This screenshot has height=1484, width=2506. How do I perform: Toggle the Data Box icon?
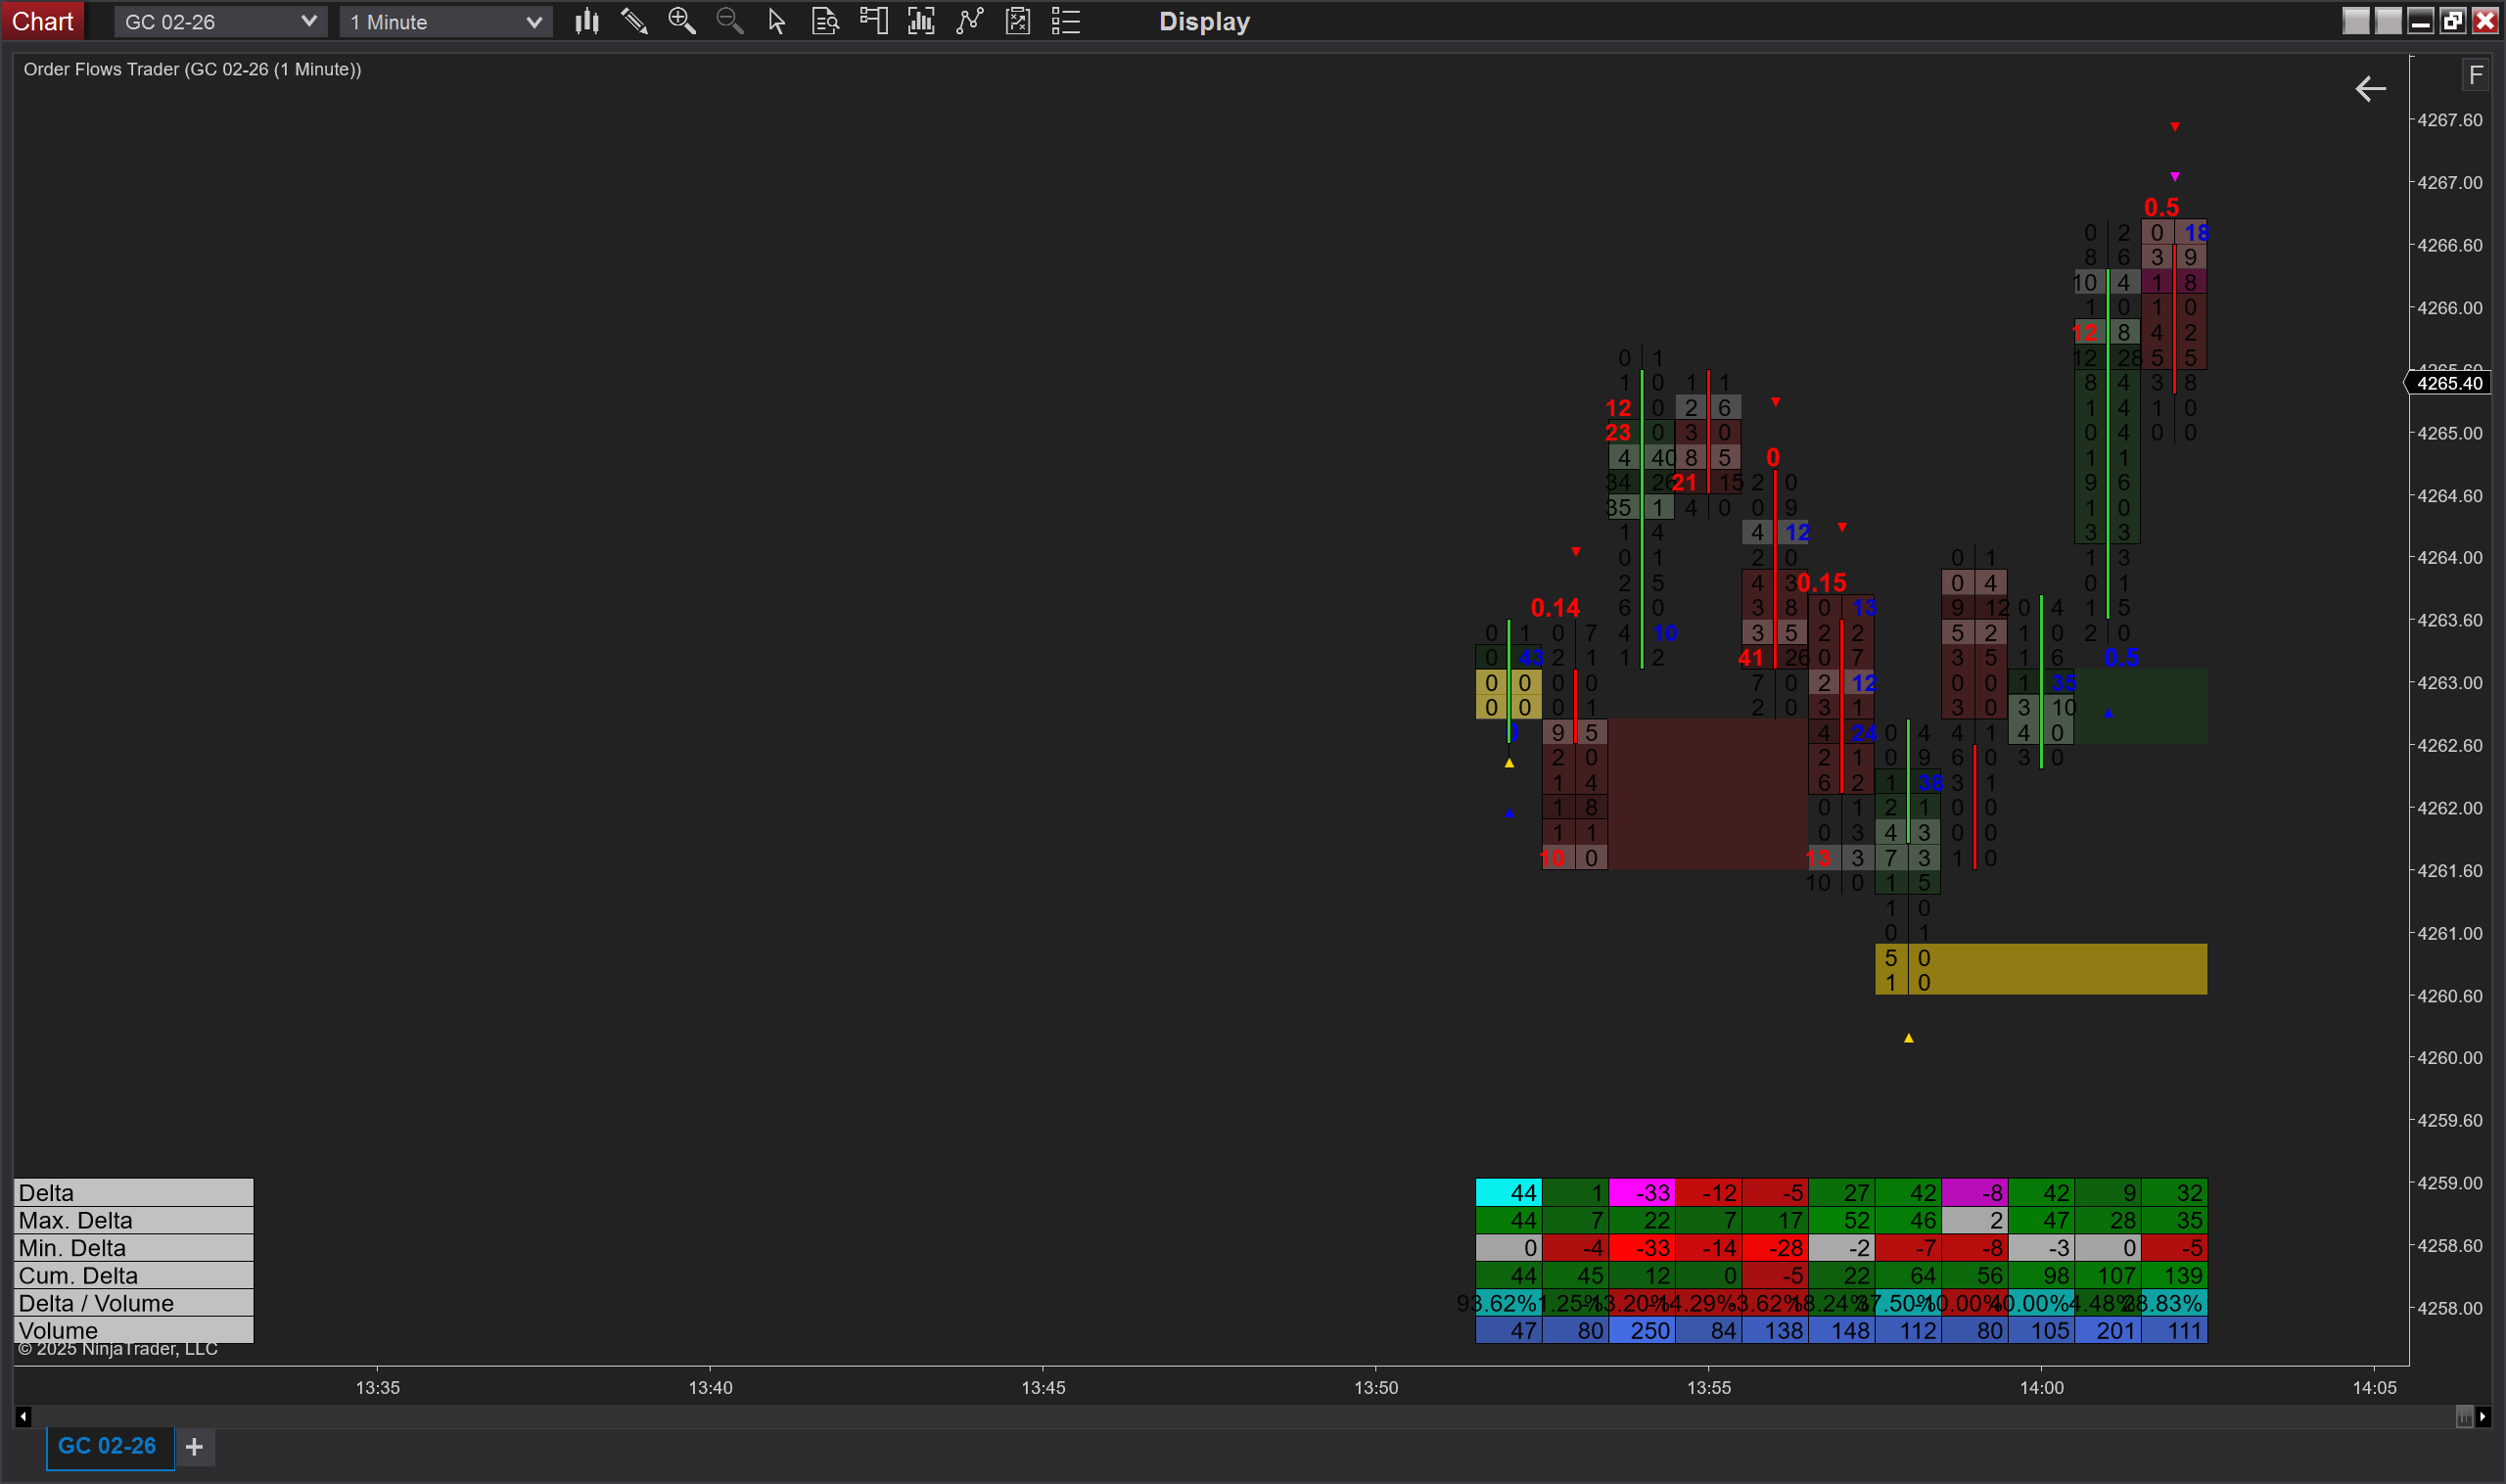(825, 21)
